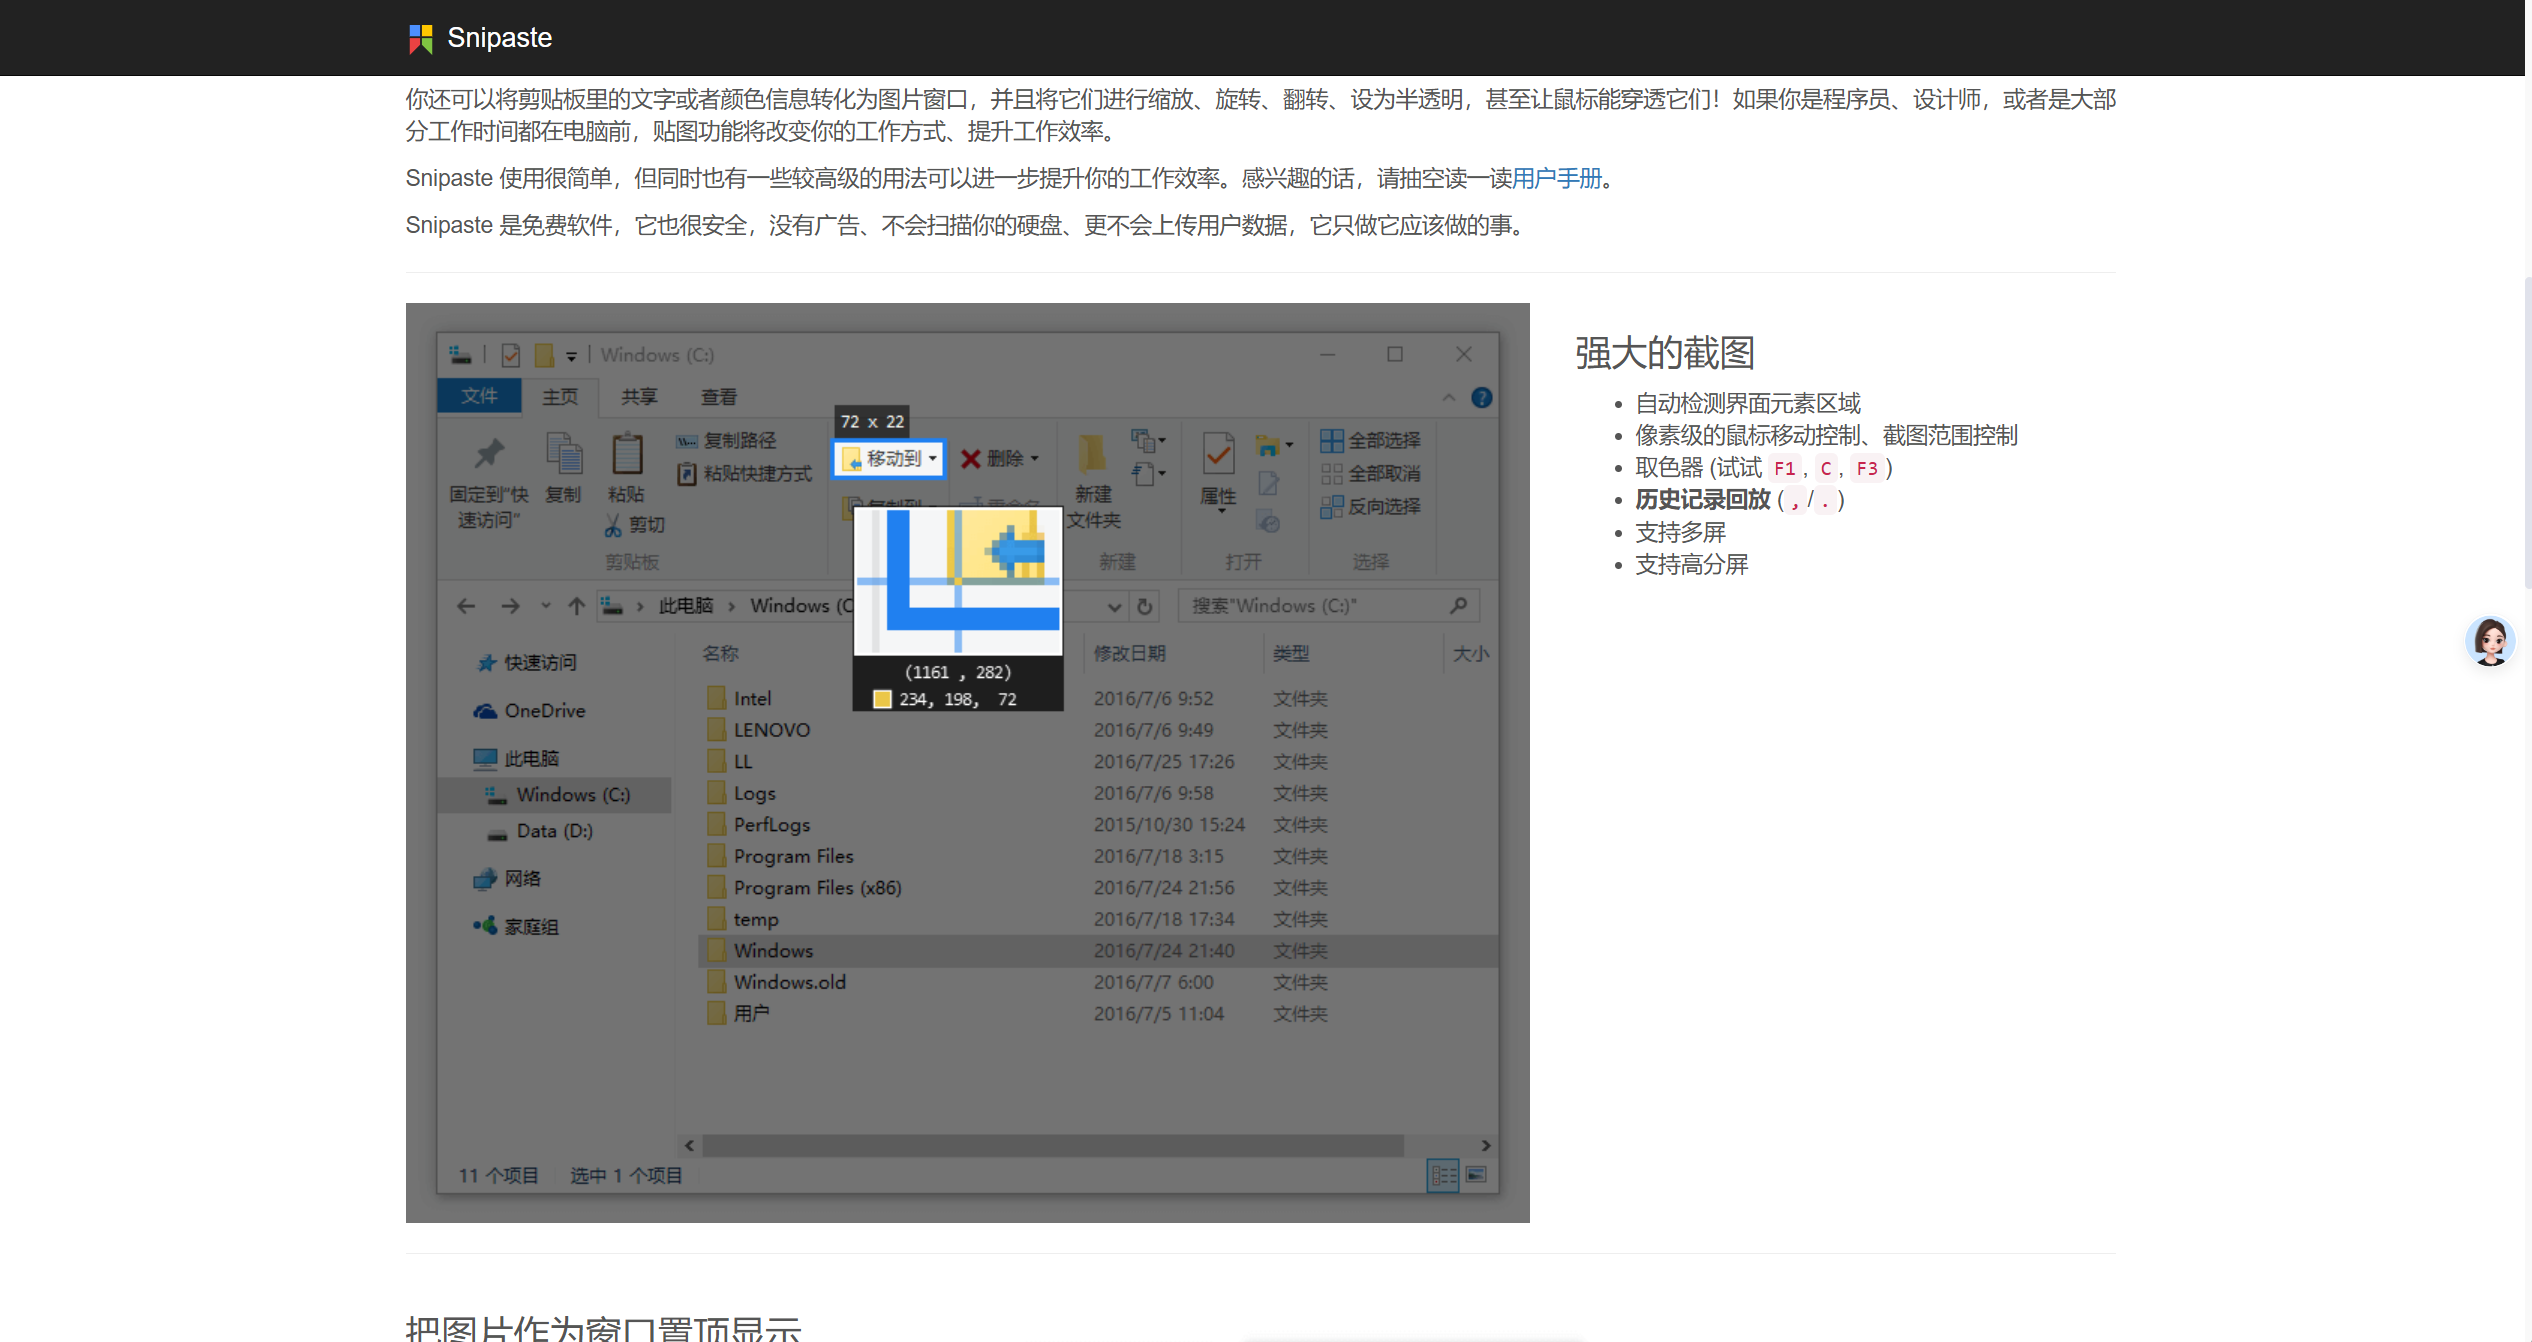Switch to the 共享 ribbon tab
Image resolution: width=2532 pixels, height=1342 pixels.
coord(639,397)
